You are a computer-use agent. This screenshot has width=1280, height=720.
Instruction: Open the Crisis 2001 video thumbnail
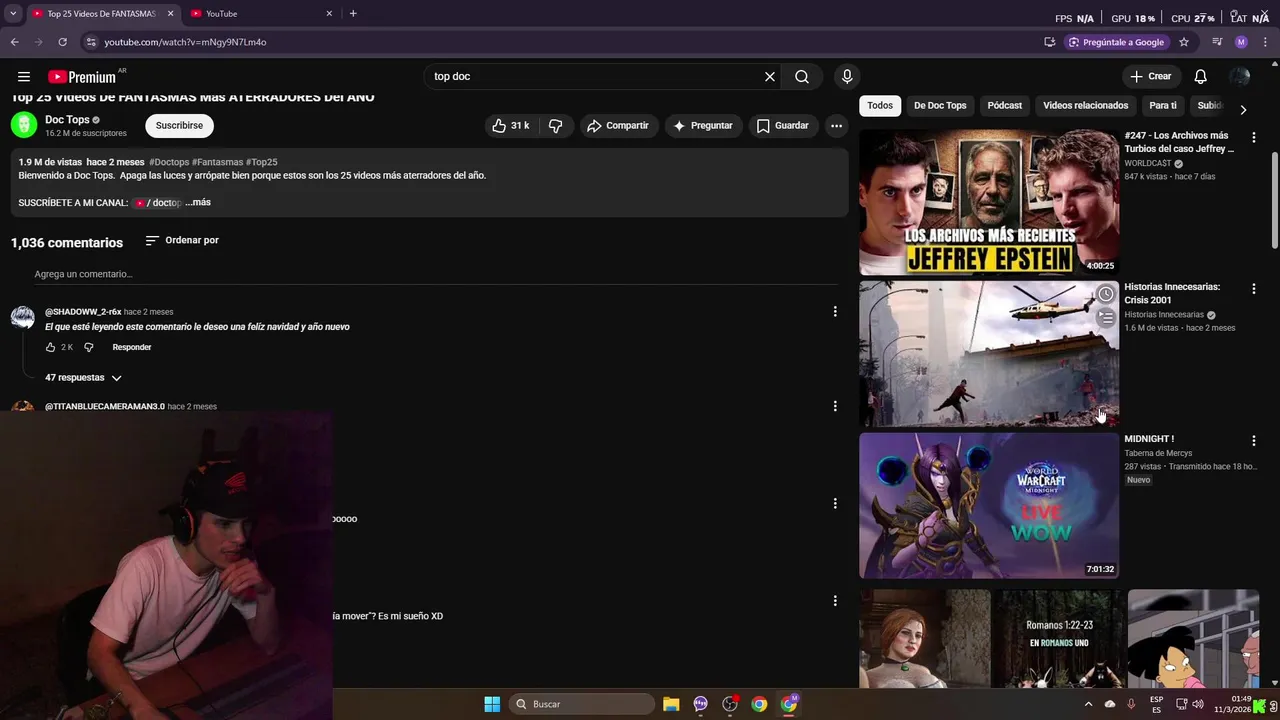[x=989, y=354]
